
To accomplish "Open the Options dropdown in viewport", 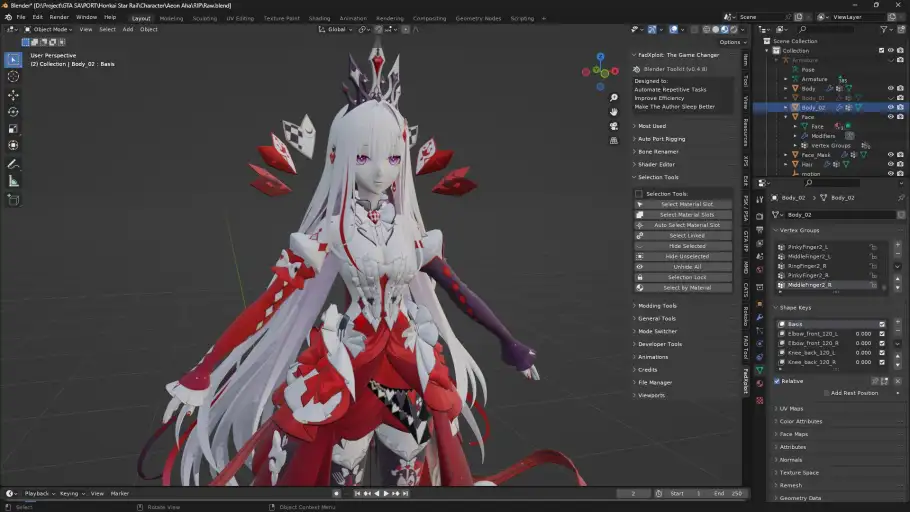I will [732, 42].
